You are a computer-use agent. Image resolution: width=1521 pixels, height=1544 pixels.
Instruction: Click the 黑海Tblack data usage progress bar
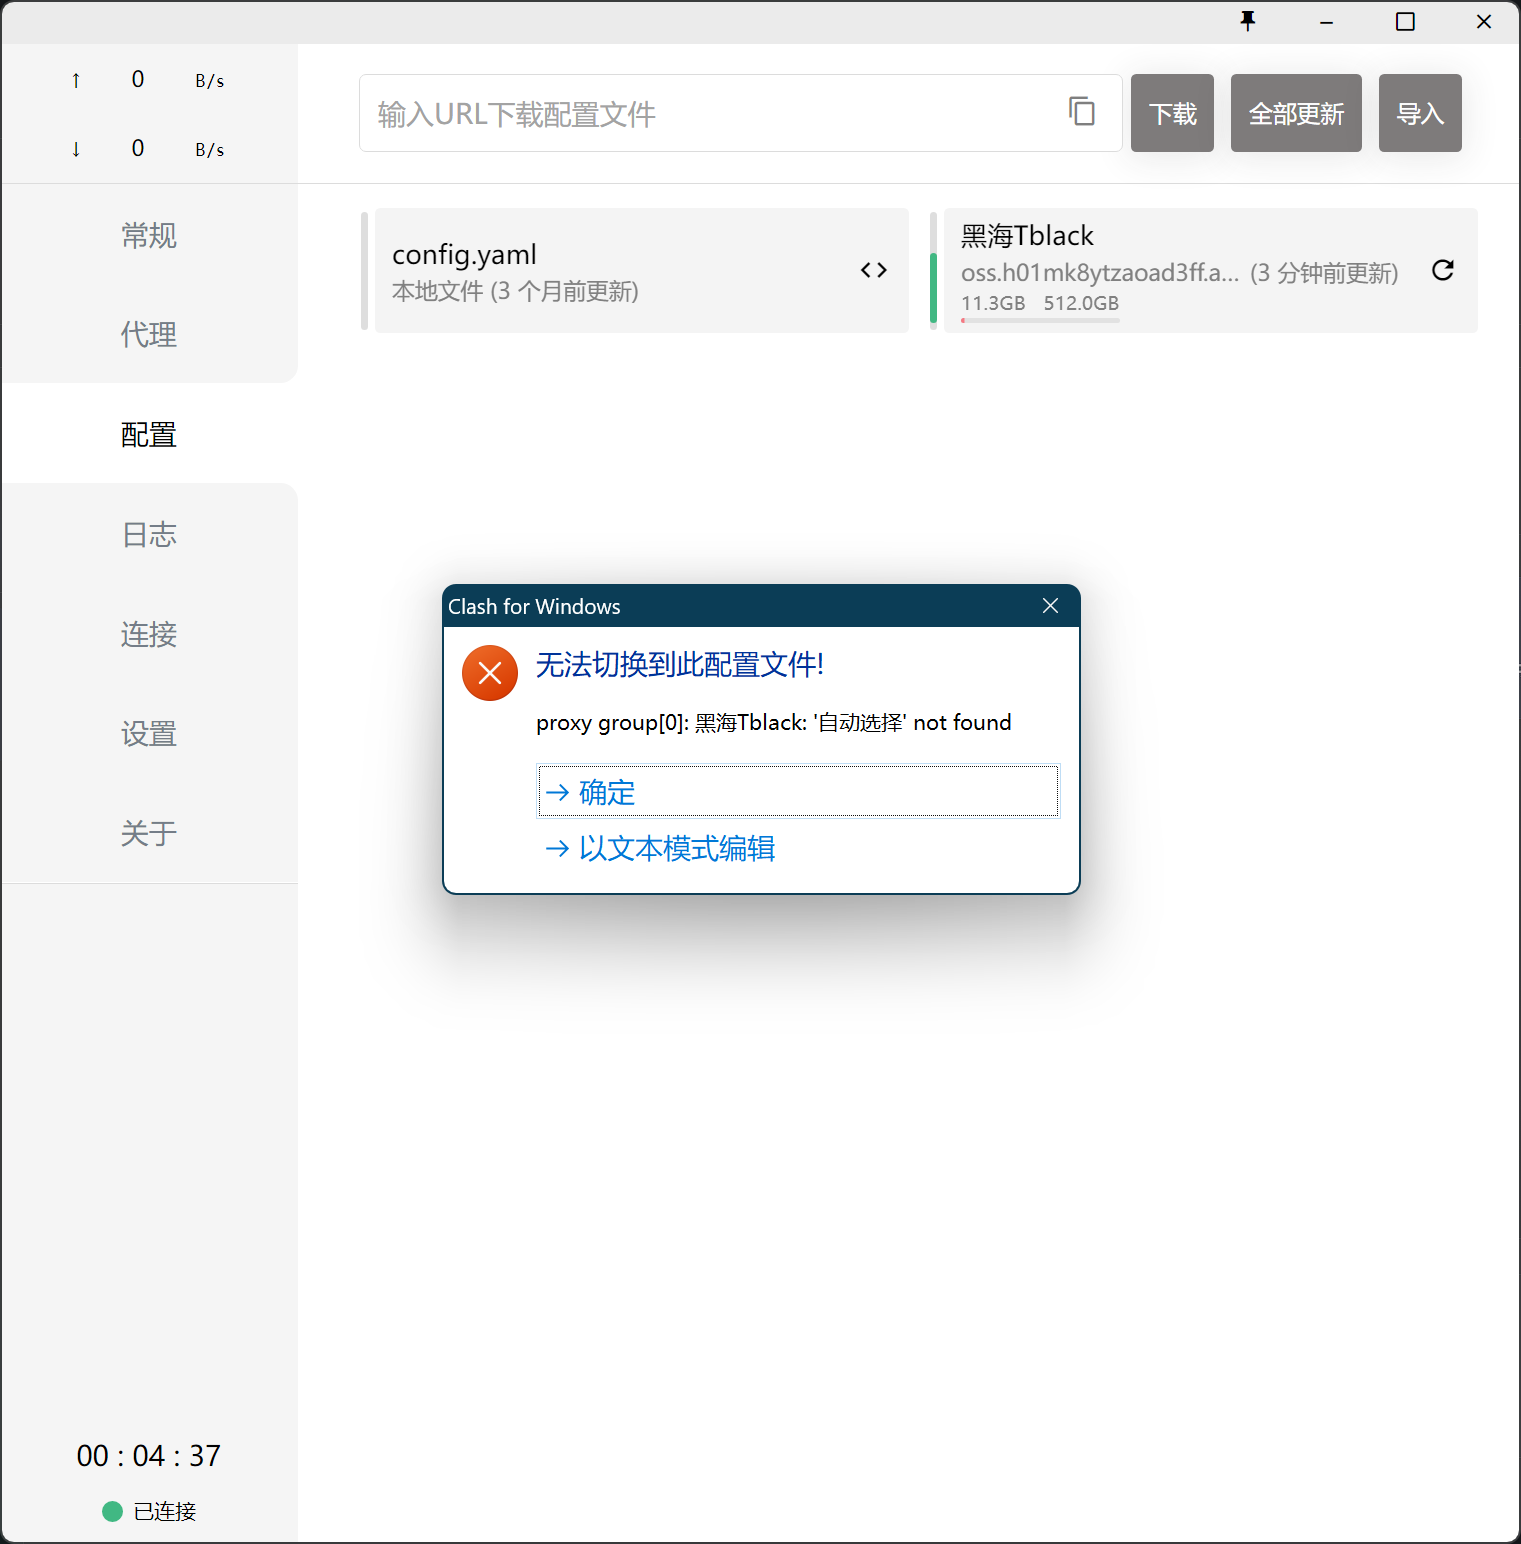tap(1040, 321)
